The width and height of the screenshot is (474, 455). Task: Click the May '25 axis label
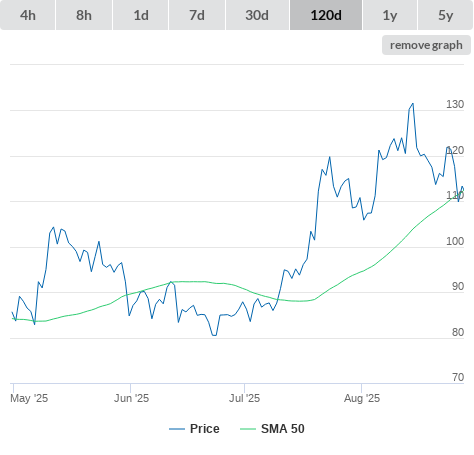(x=29, y=398)
